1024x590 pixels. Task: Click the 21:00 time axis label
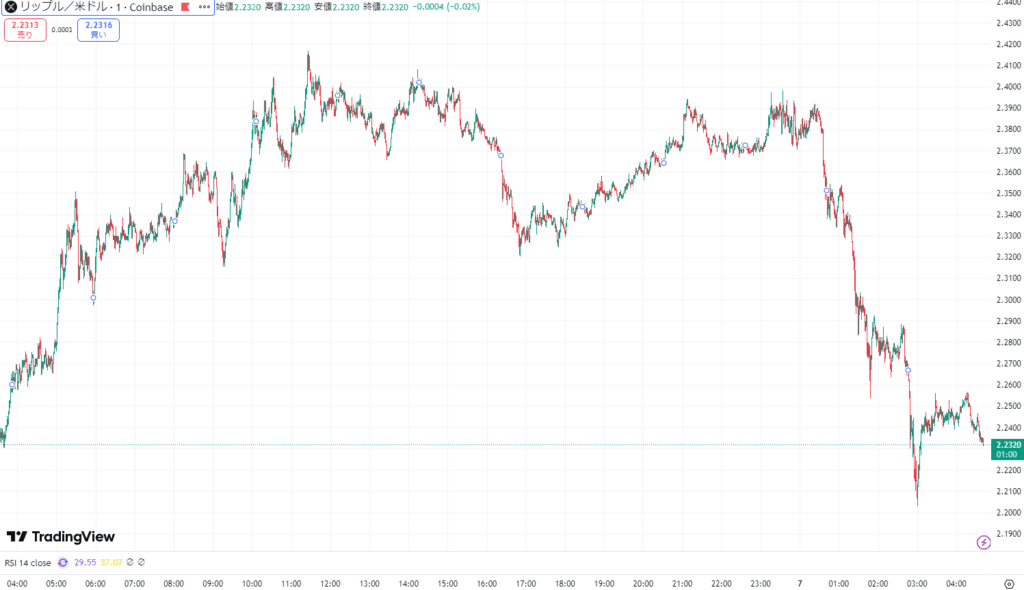click(682, 583)
